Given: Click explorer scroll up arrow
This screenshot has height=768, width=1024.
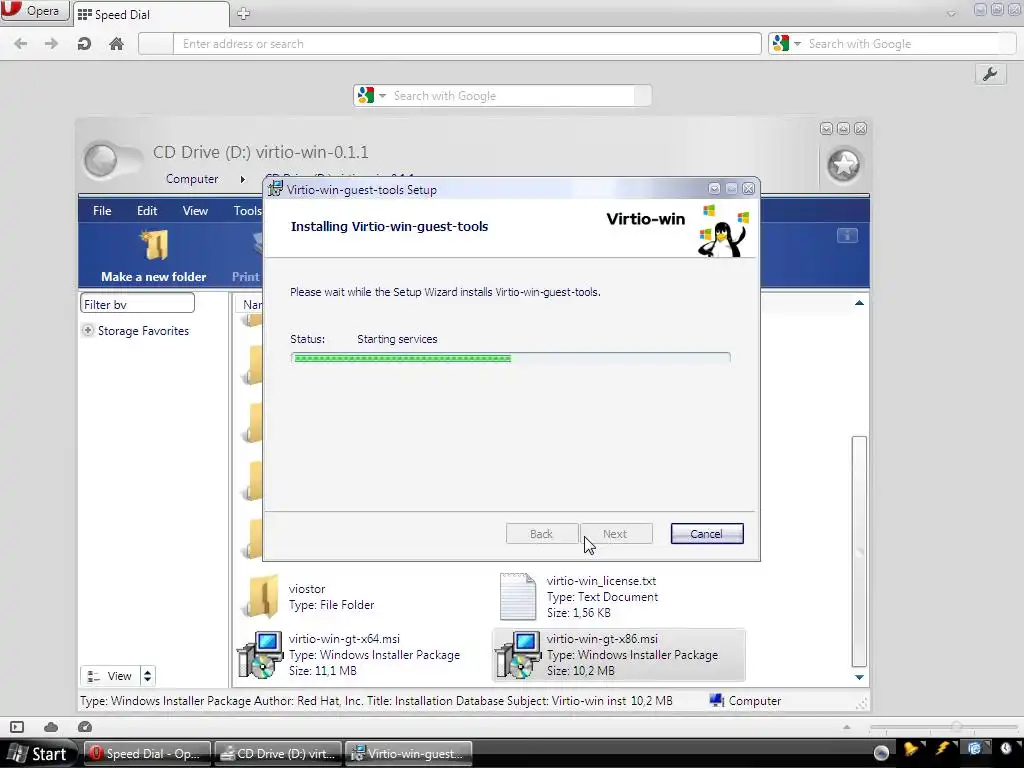Looking at the screenshot, I should (859, 303).
